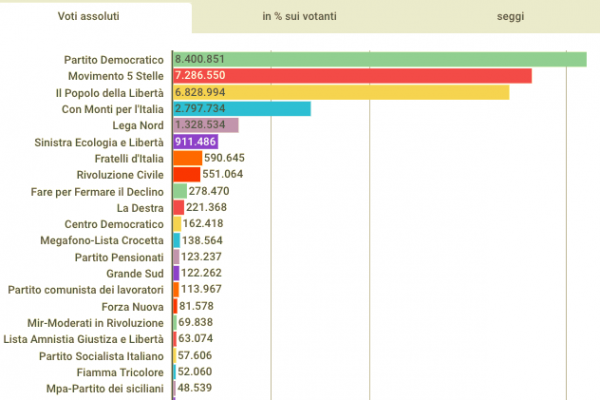Click the orange Fratelli d'Italia bar
Image resolution: width=600 pixels, height=400 pixels.
(x=187, y=158)
